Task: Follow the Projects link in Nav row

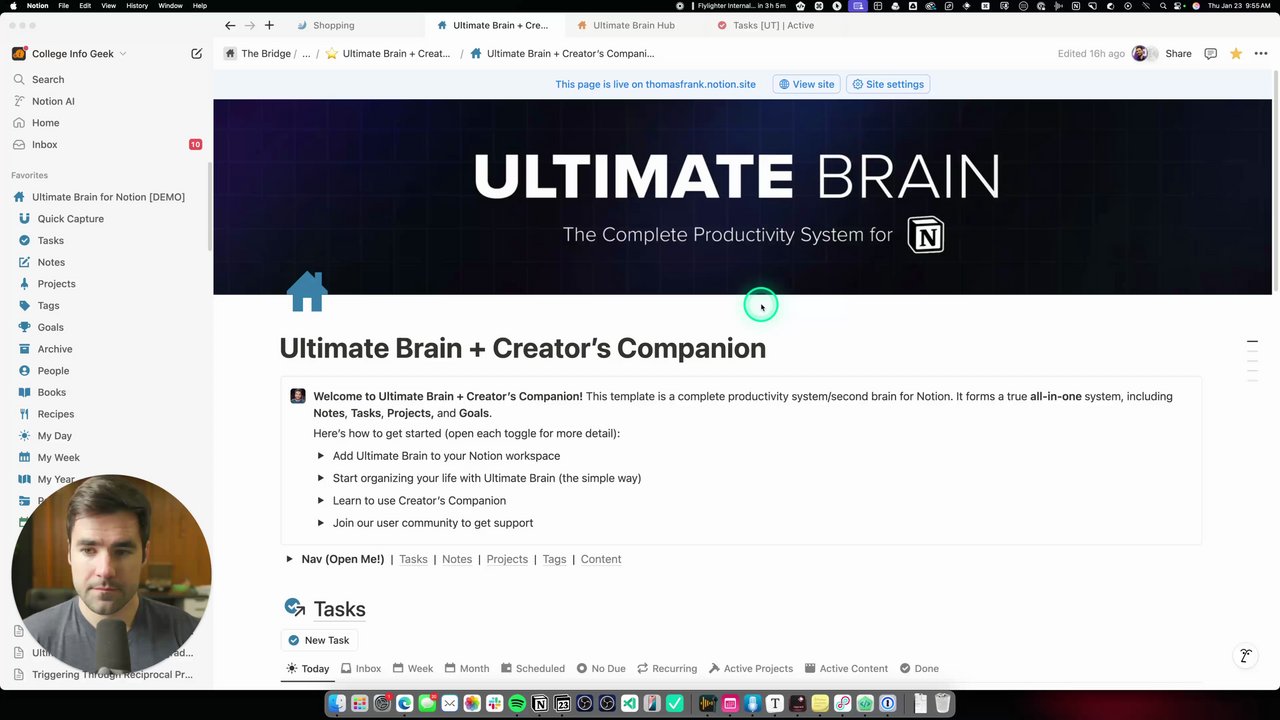Action: (507, 559)
